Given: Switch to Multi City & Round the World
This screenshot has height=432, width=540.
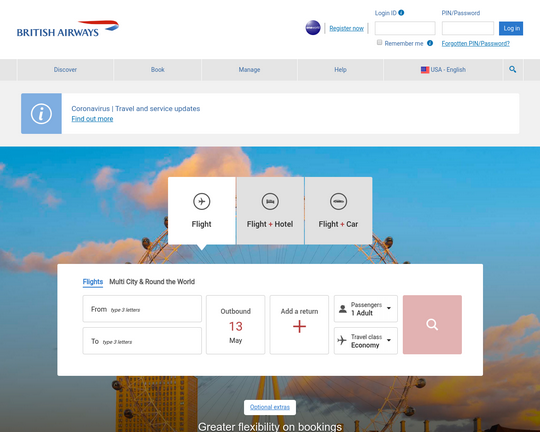Looking at the screenshot, I should 152,282.
